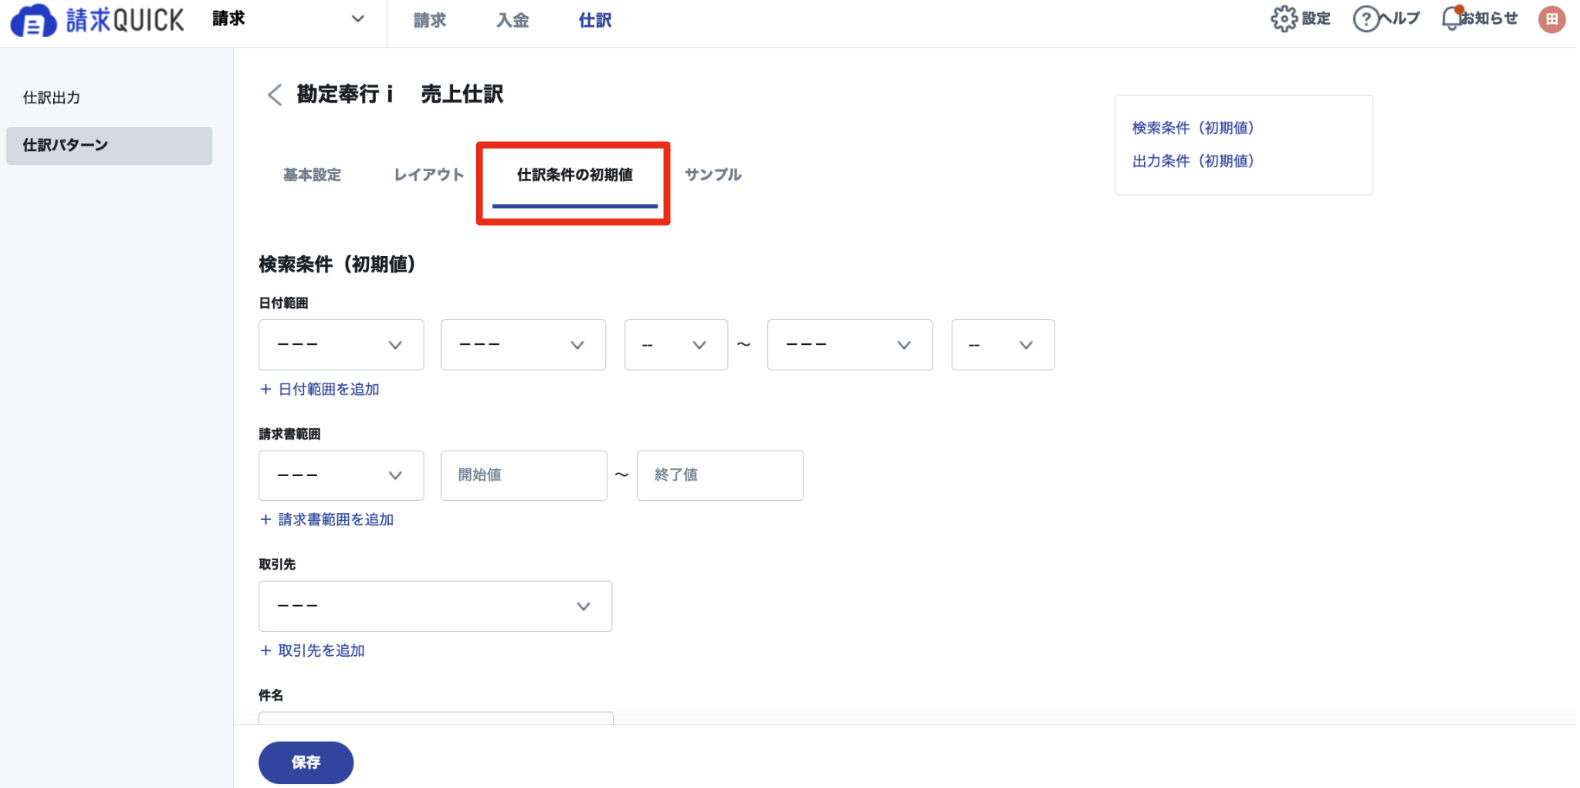The height and width of the screenshot is (788, 1580).
Task: Jump to 出力条件（初期値） section link
Action: pyautogui.click(x=1192, y=161)
